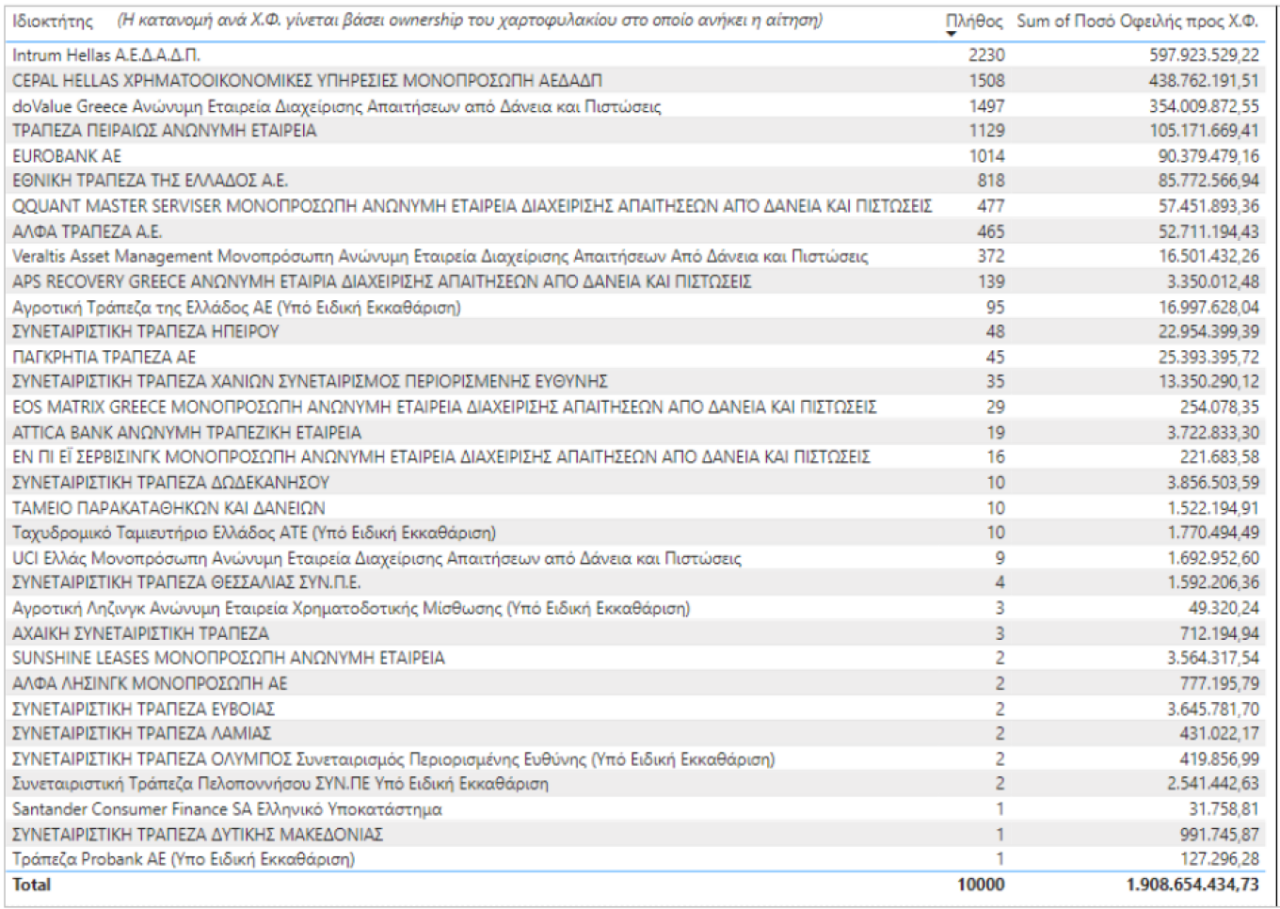Click the doValue Greece owner name
Image resolution: width=1280 pixels, height=909 pixels.
(x=337, y=106)
